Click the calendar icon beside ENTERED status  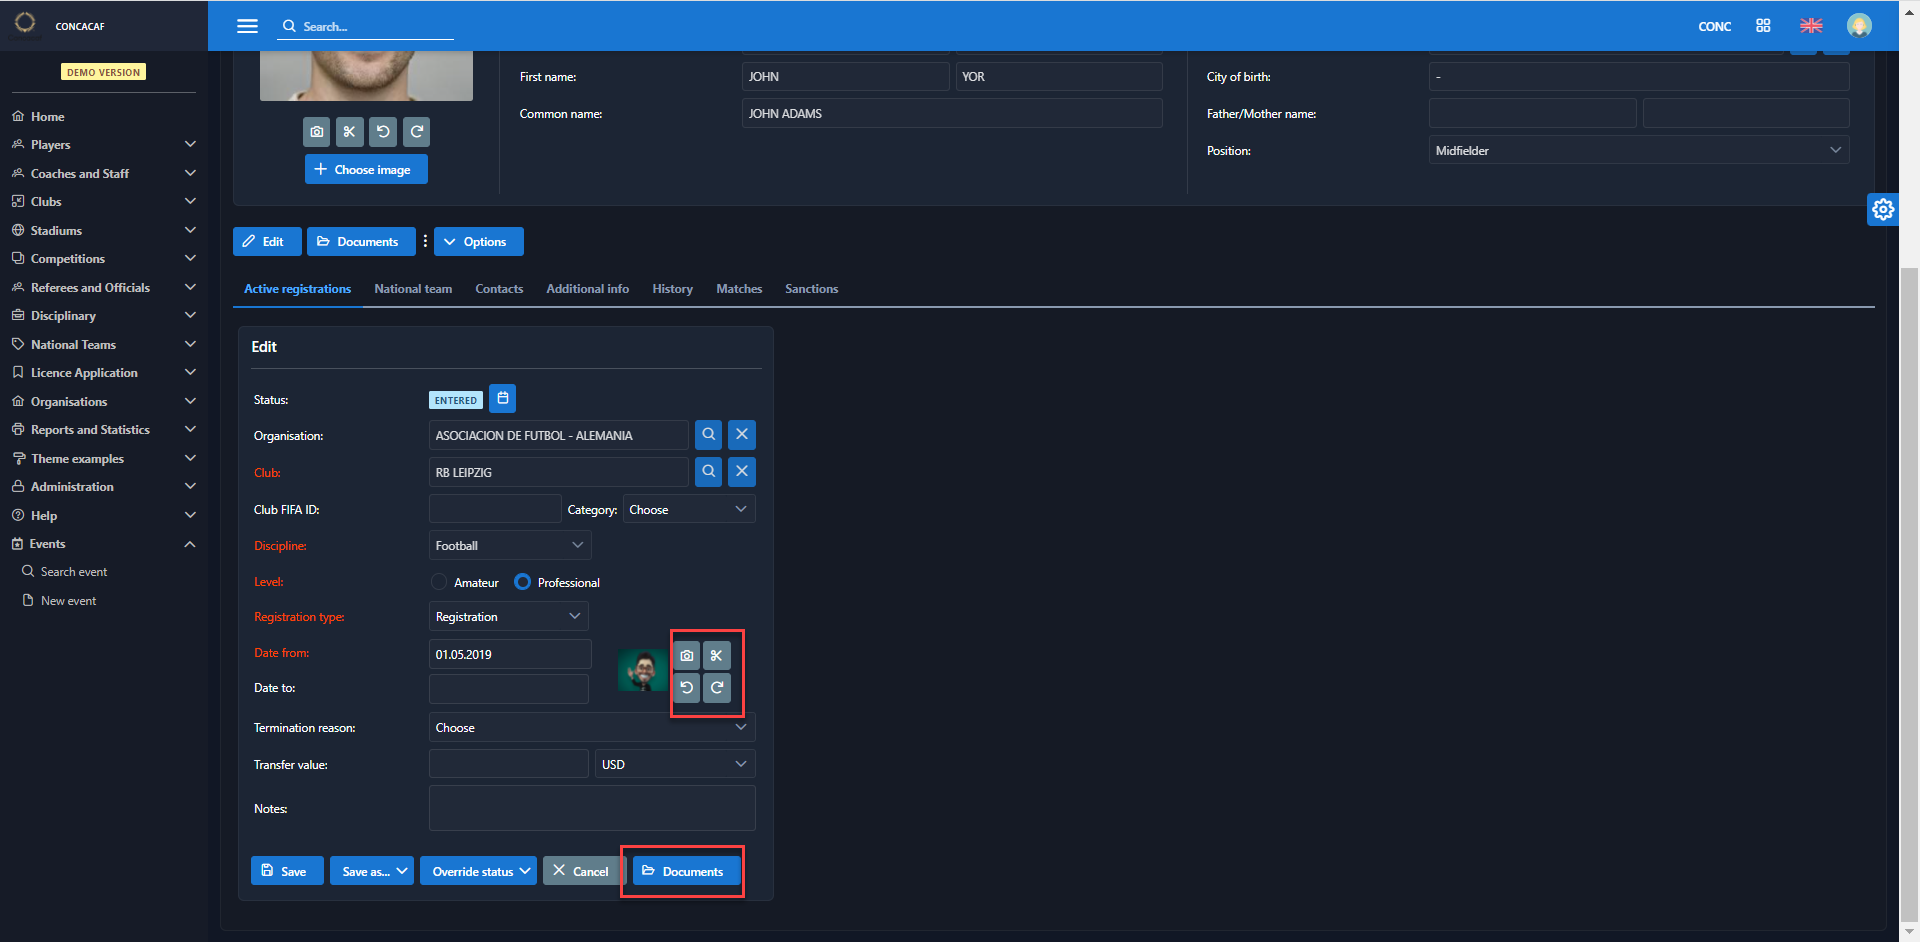(x=502, y=398)
